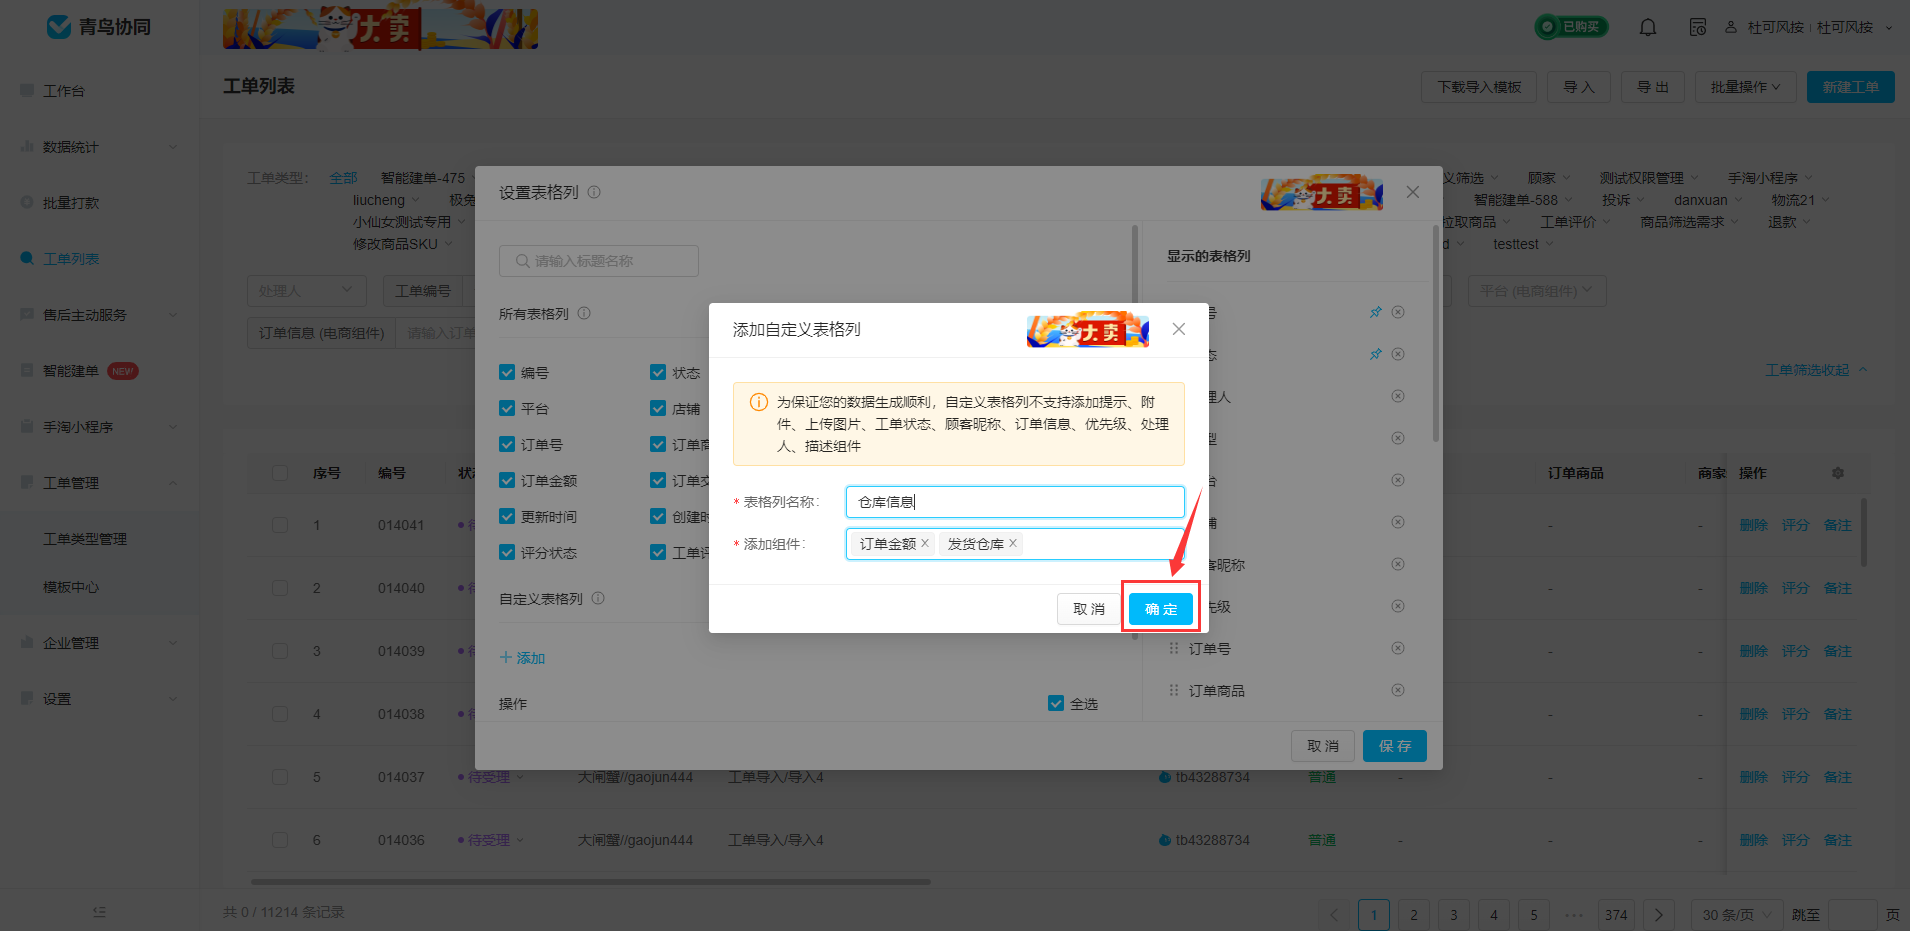
Task: Remove the 订单金额 component tag
Action: 925,543
